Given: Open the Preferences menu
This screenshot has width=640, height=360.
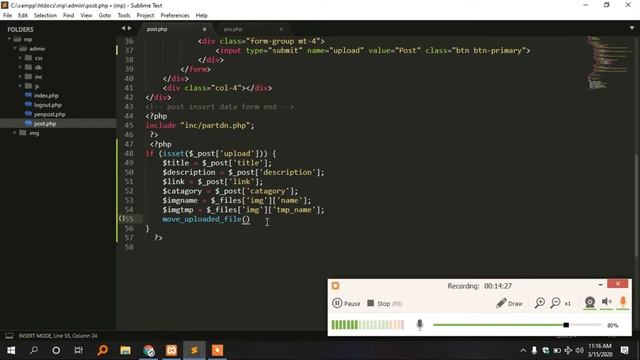Looking at the screenshot, I should point(175,15).
